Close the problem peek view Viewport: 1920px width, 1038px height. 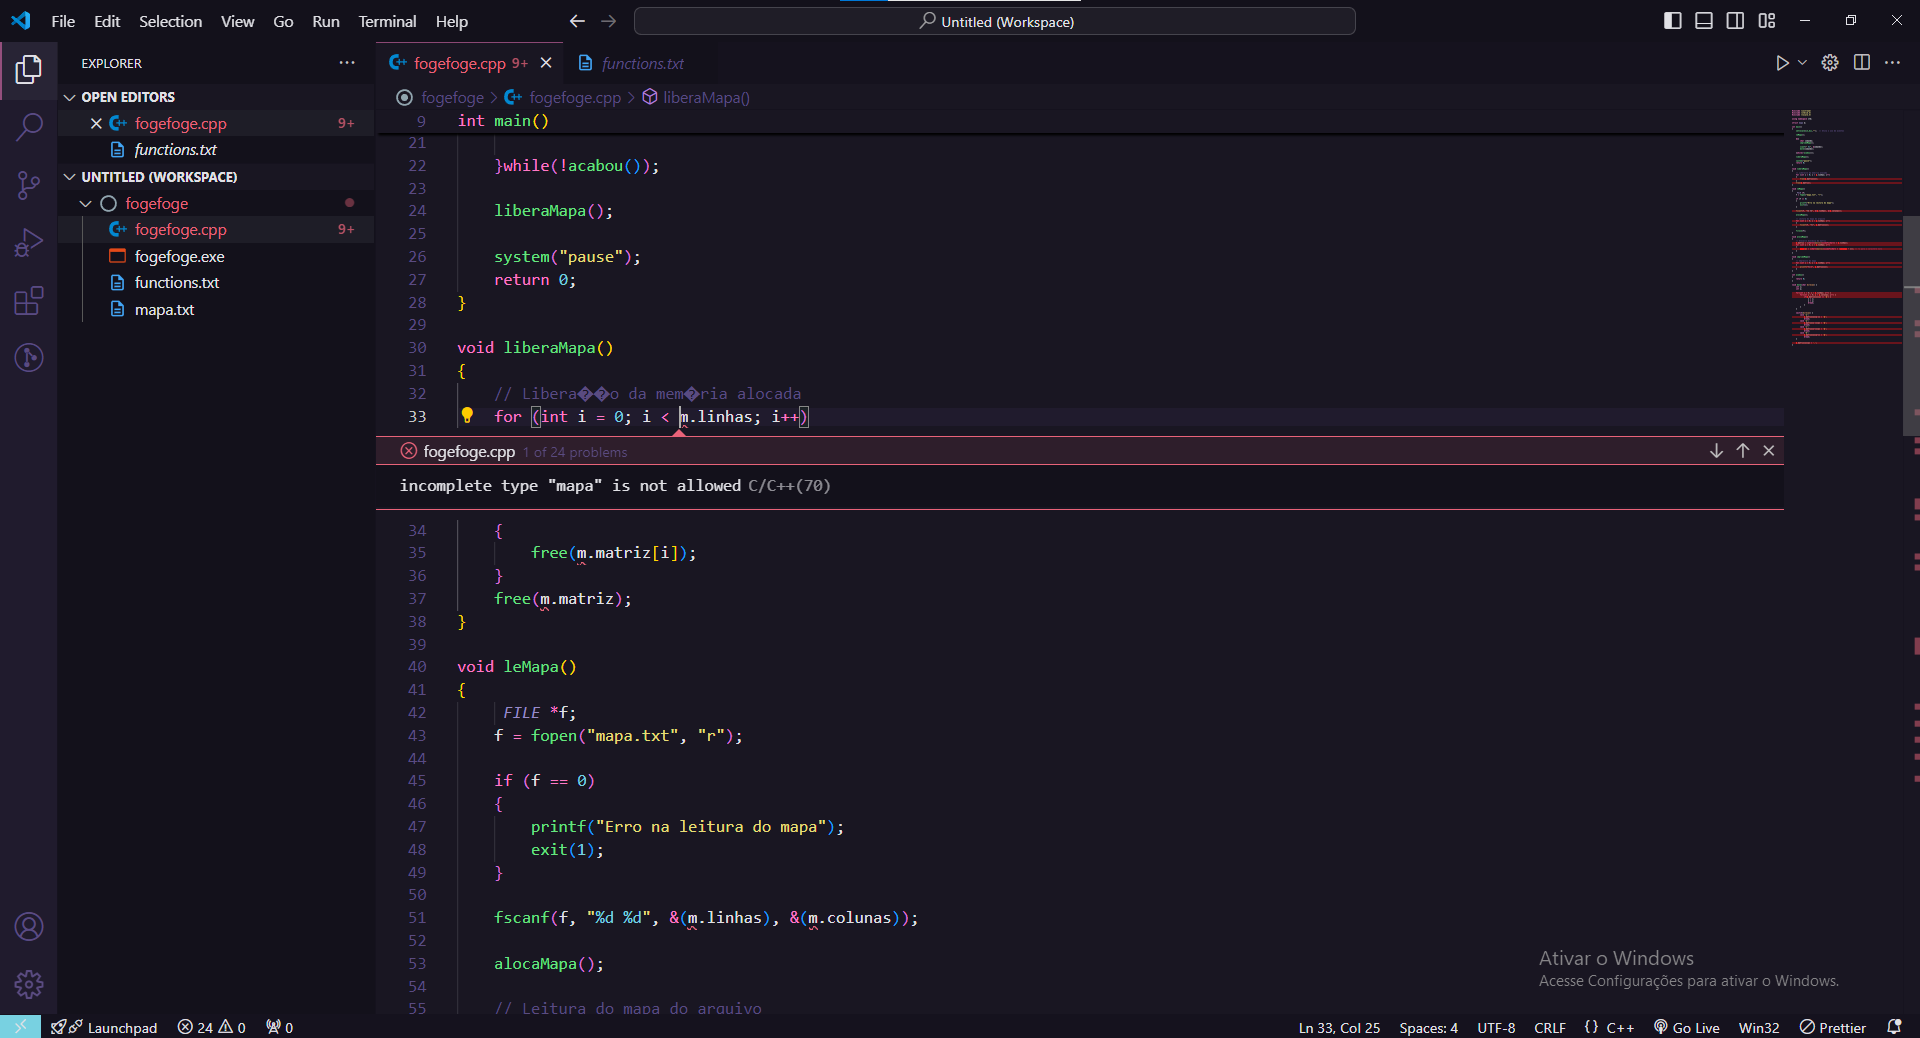click(x=1769, y=451)
